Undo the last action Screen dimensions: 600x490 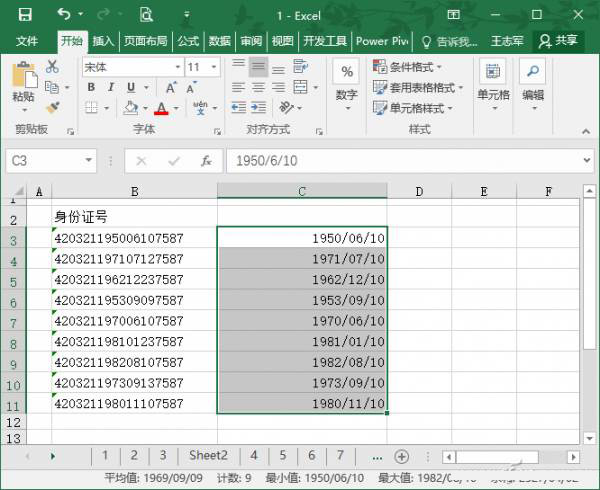(64, 15)
